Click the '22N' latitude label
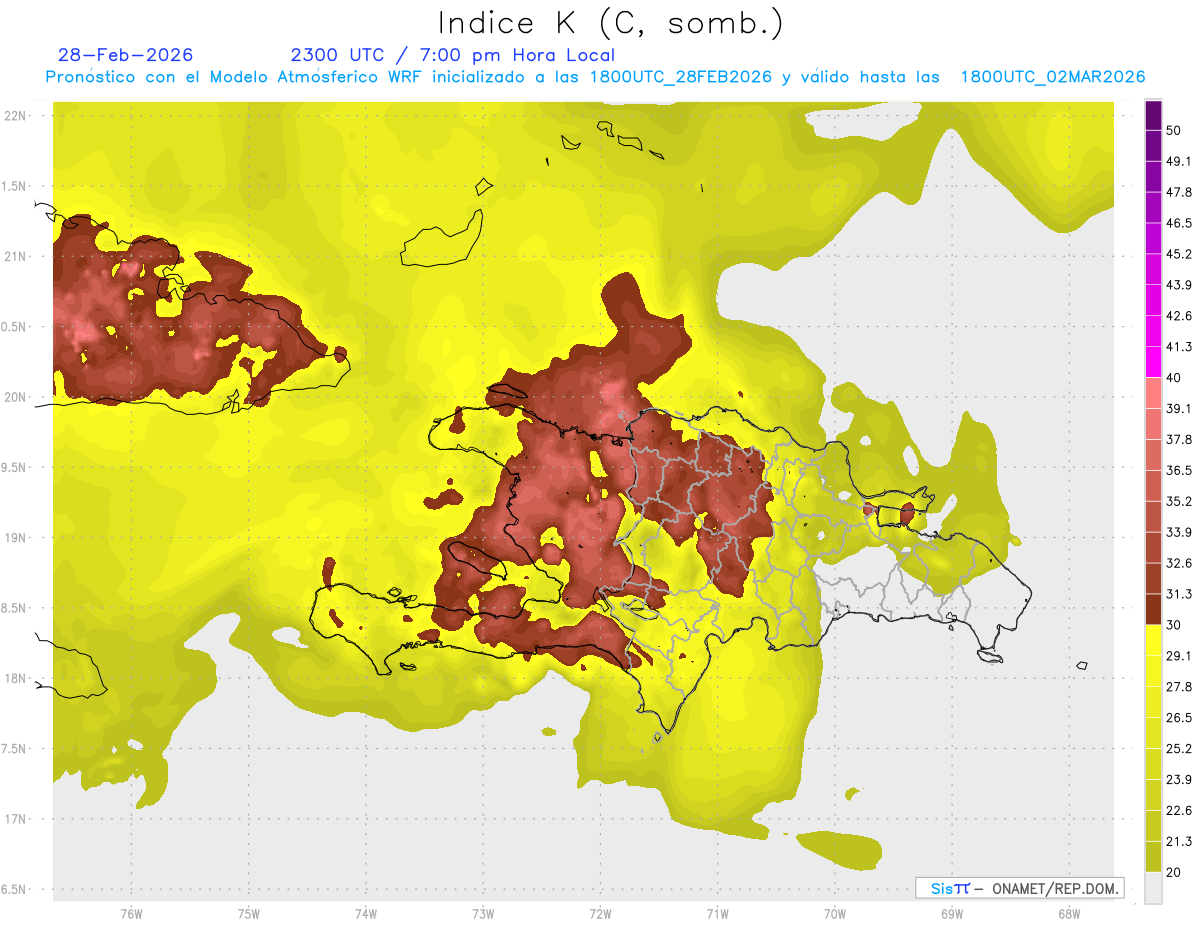 (x=16, y=116)
